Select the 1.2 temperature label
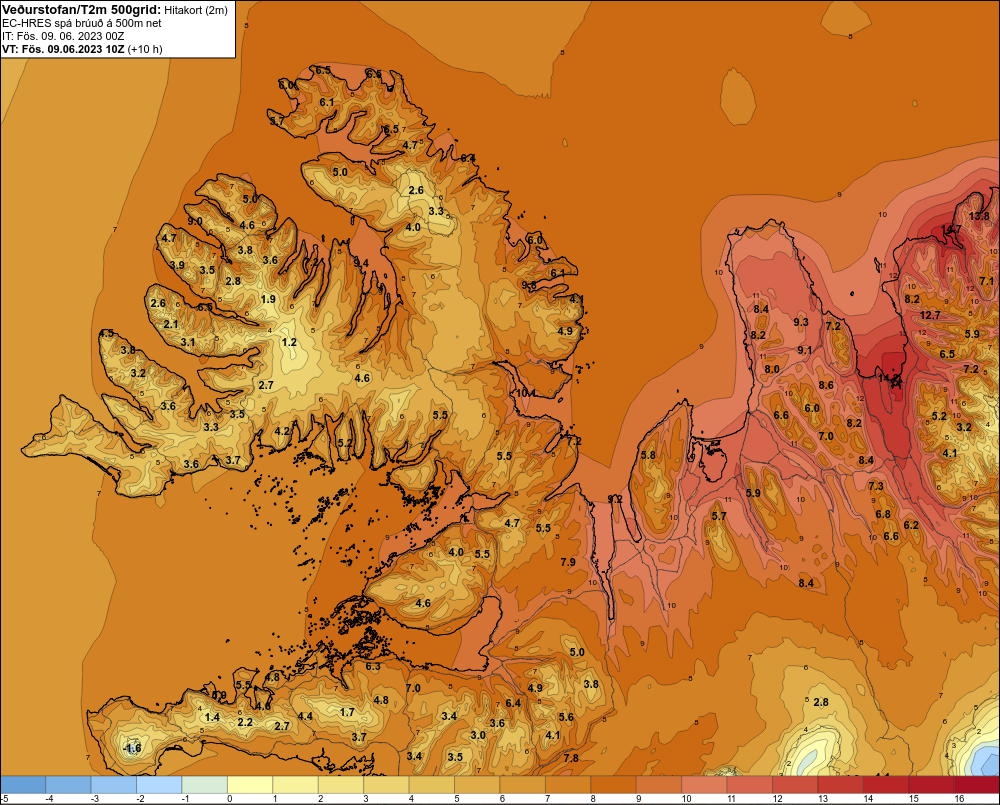This screenshot has width=1000, height=805. pyautogui.click(x=289, y=343)
